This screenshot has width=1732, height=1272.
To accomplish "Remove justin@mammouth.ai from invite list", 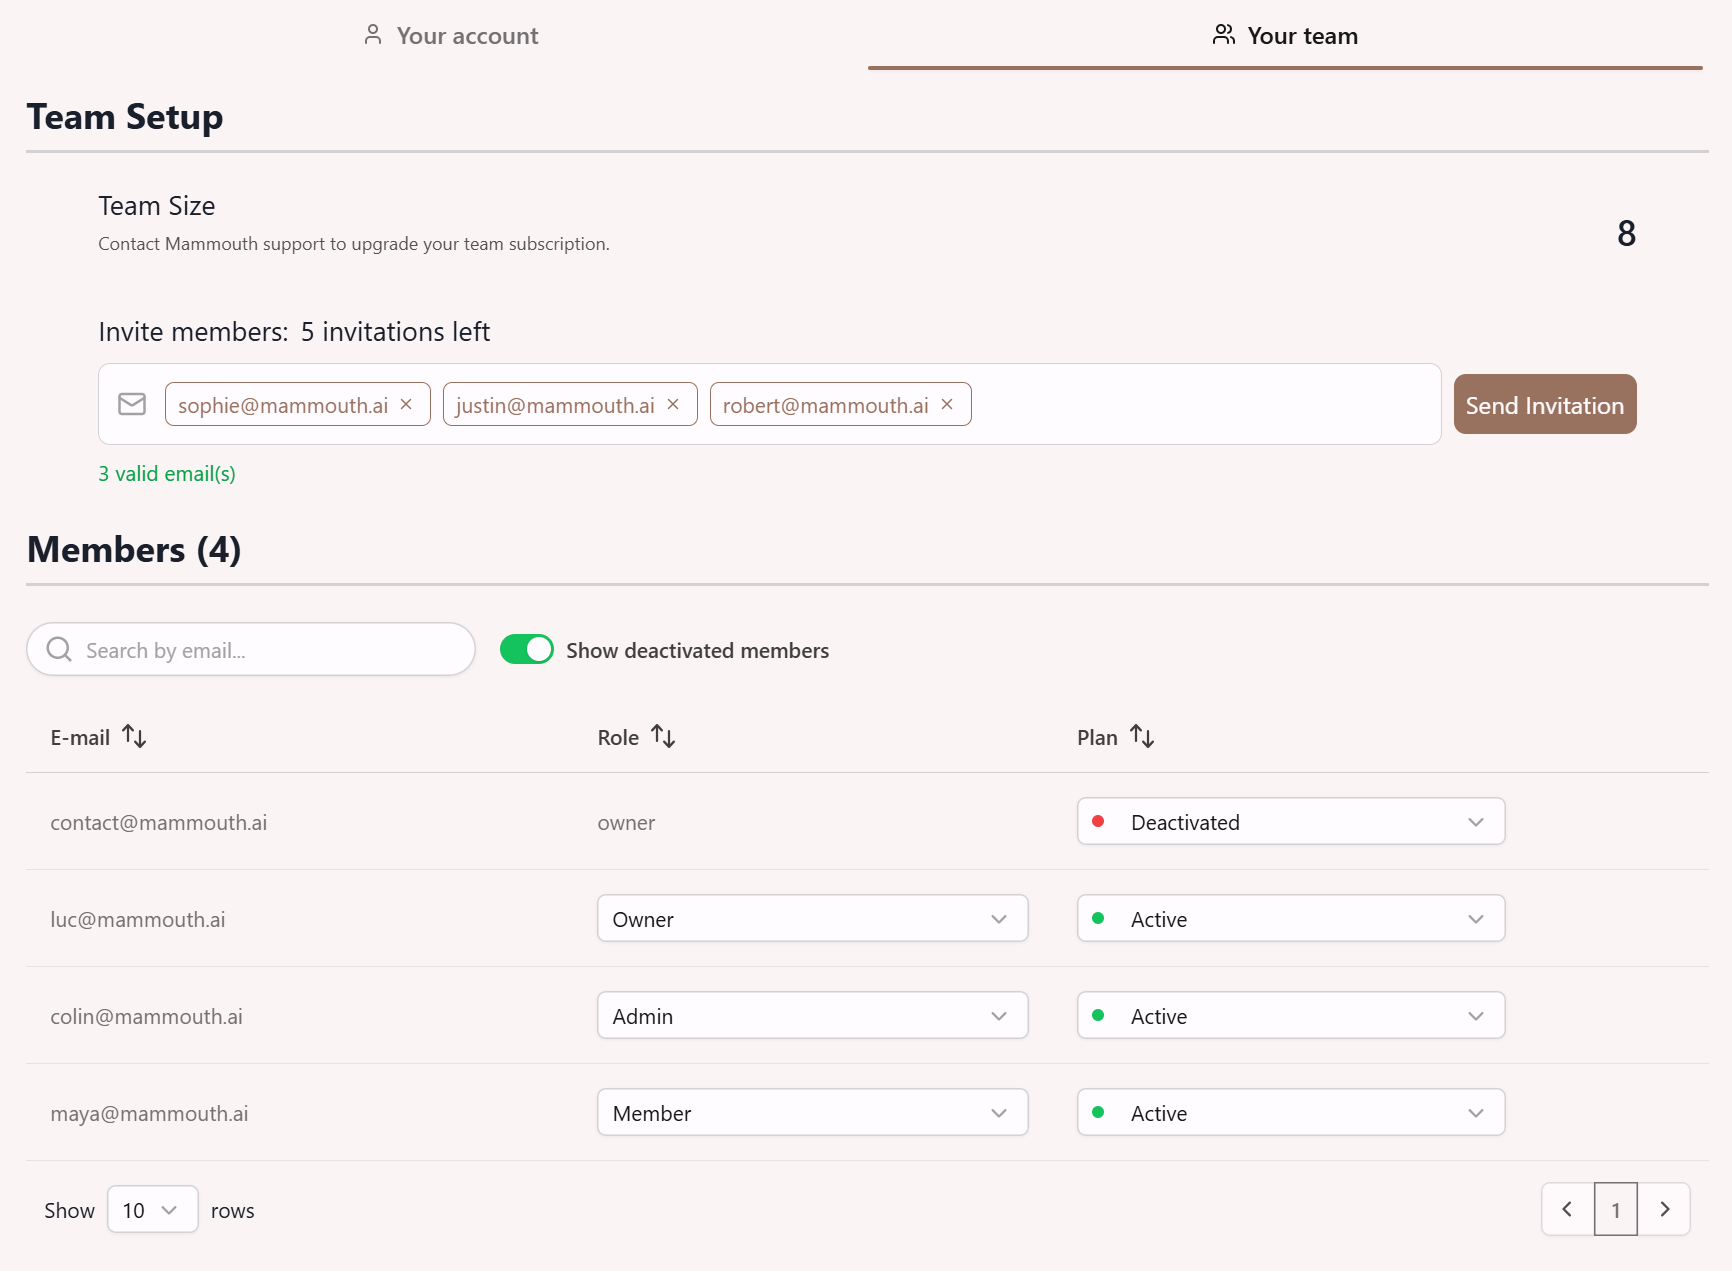I will coord(673,404).
